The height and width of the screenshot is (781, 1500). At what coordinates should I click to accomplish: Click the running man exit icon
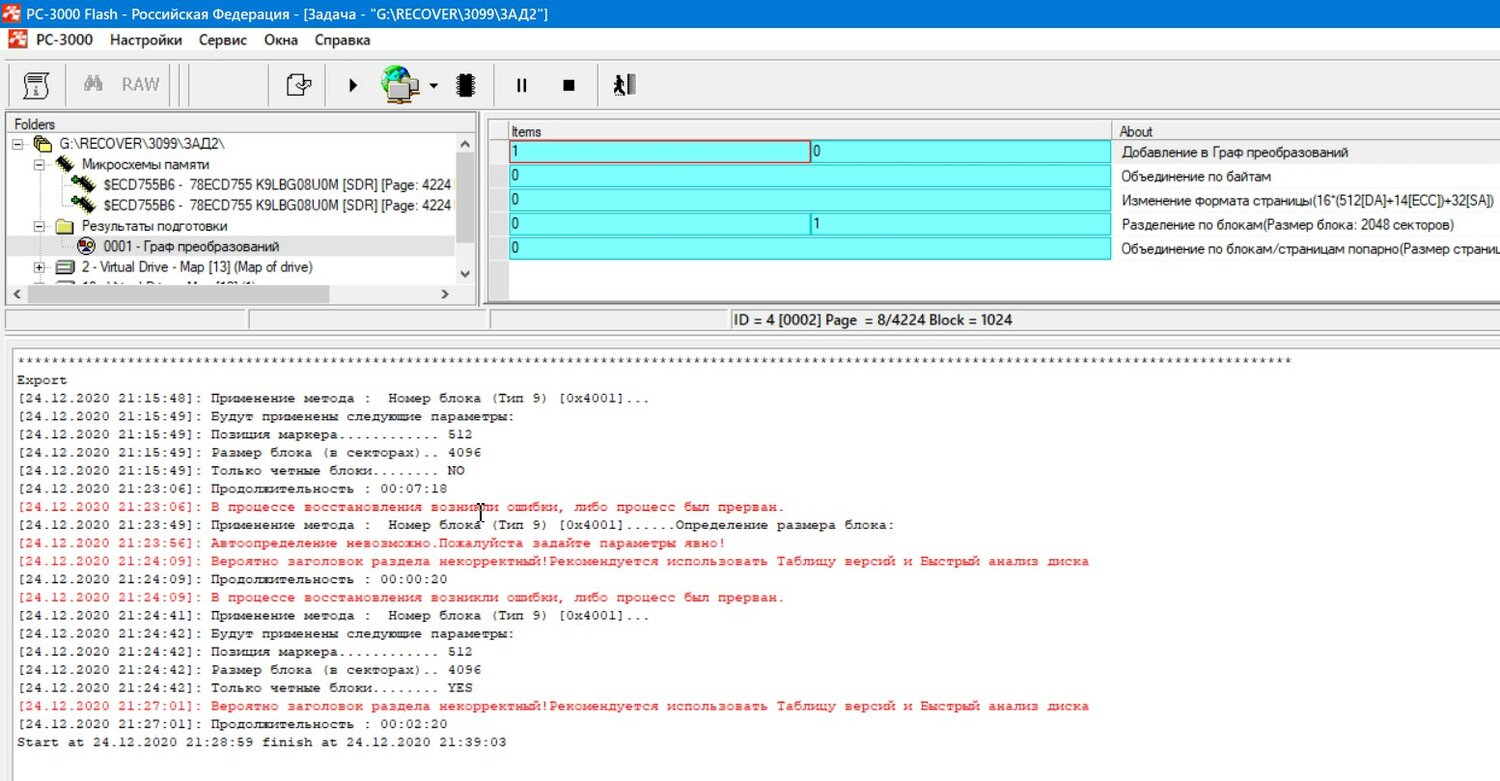625,85
